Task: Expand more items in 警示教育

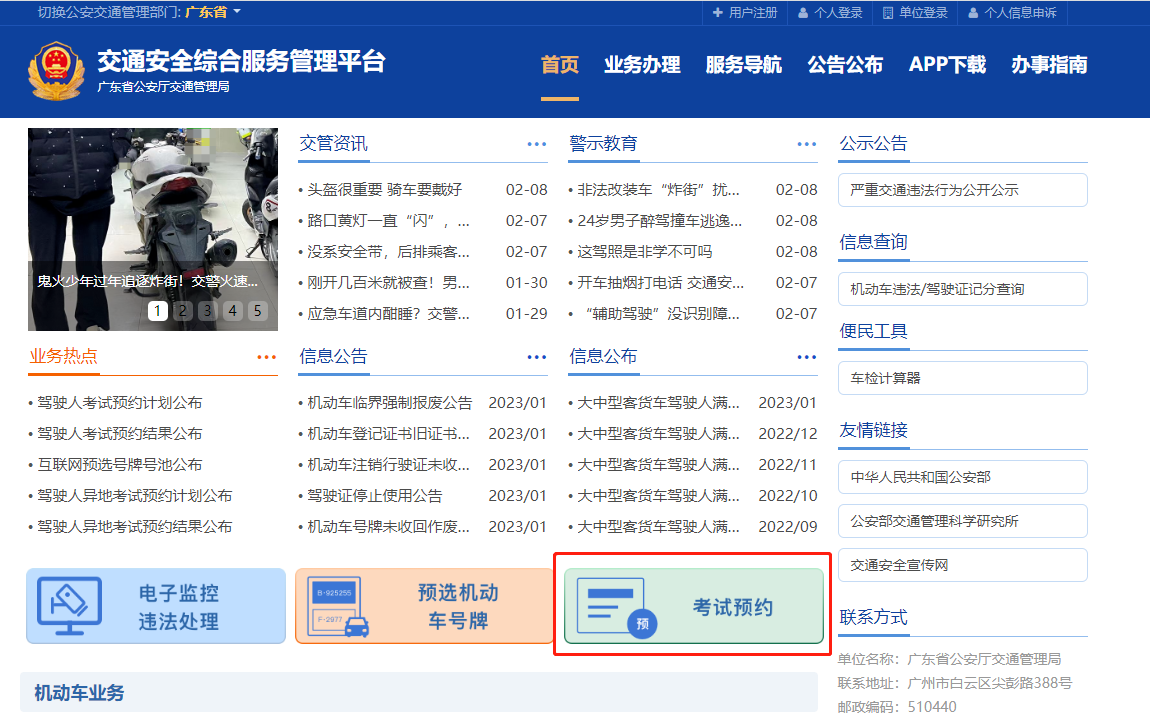Action: pos(807,144)
